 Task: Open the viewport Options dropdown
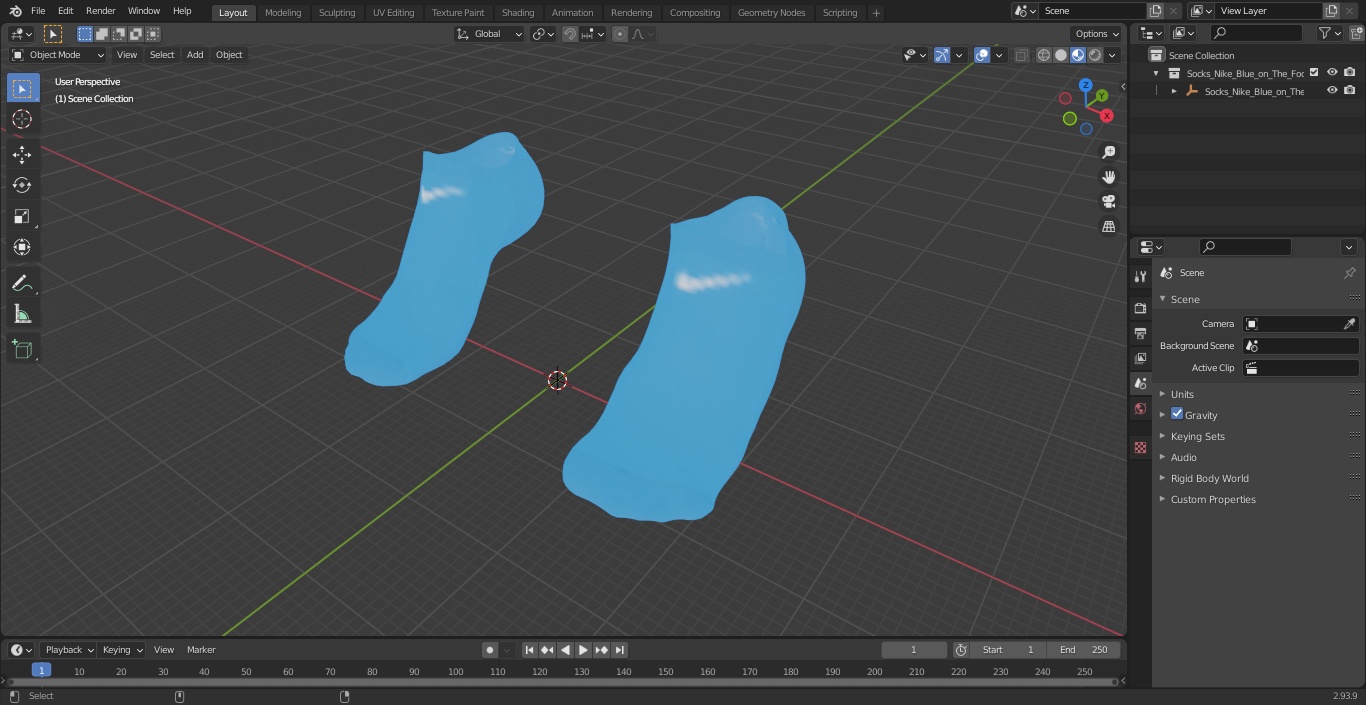(x=1097, y=34)
